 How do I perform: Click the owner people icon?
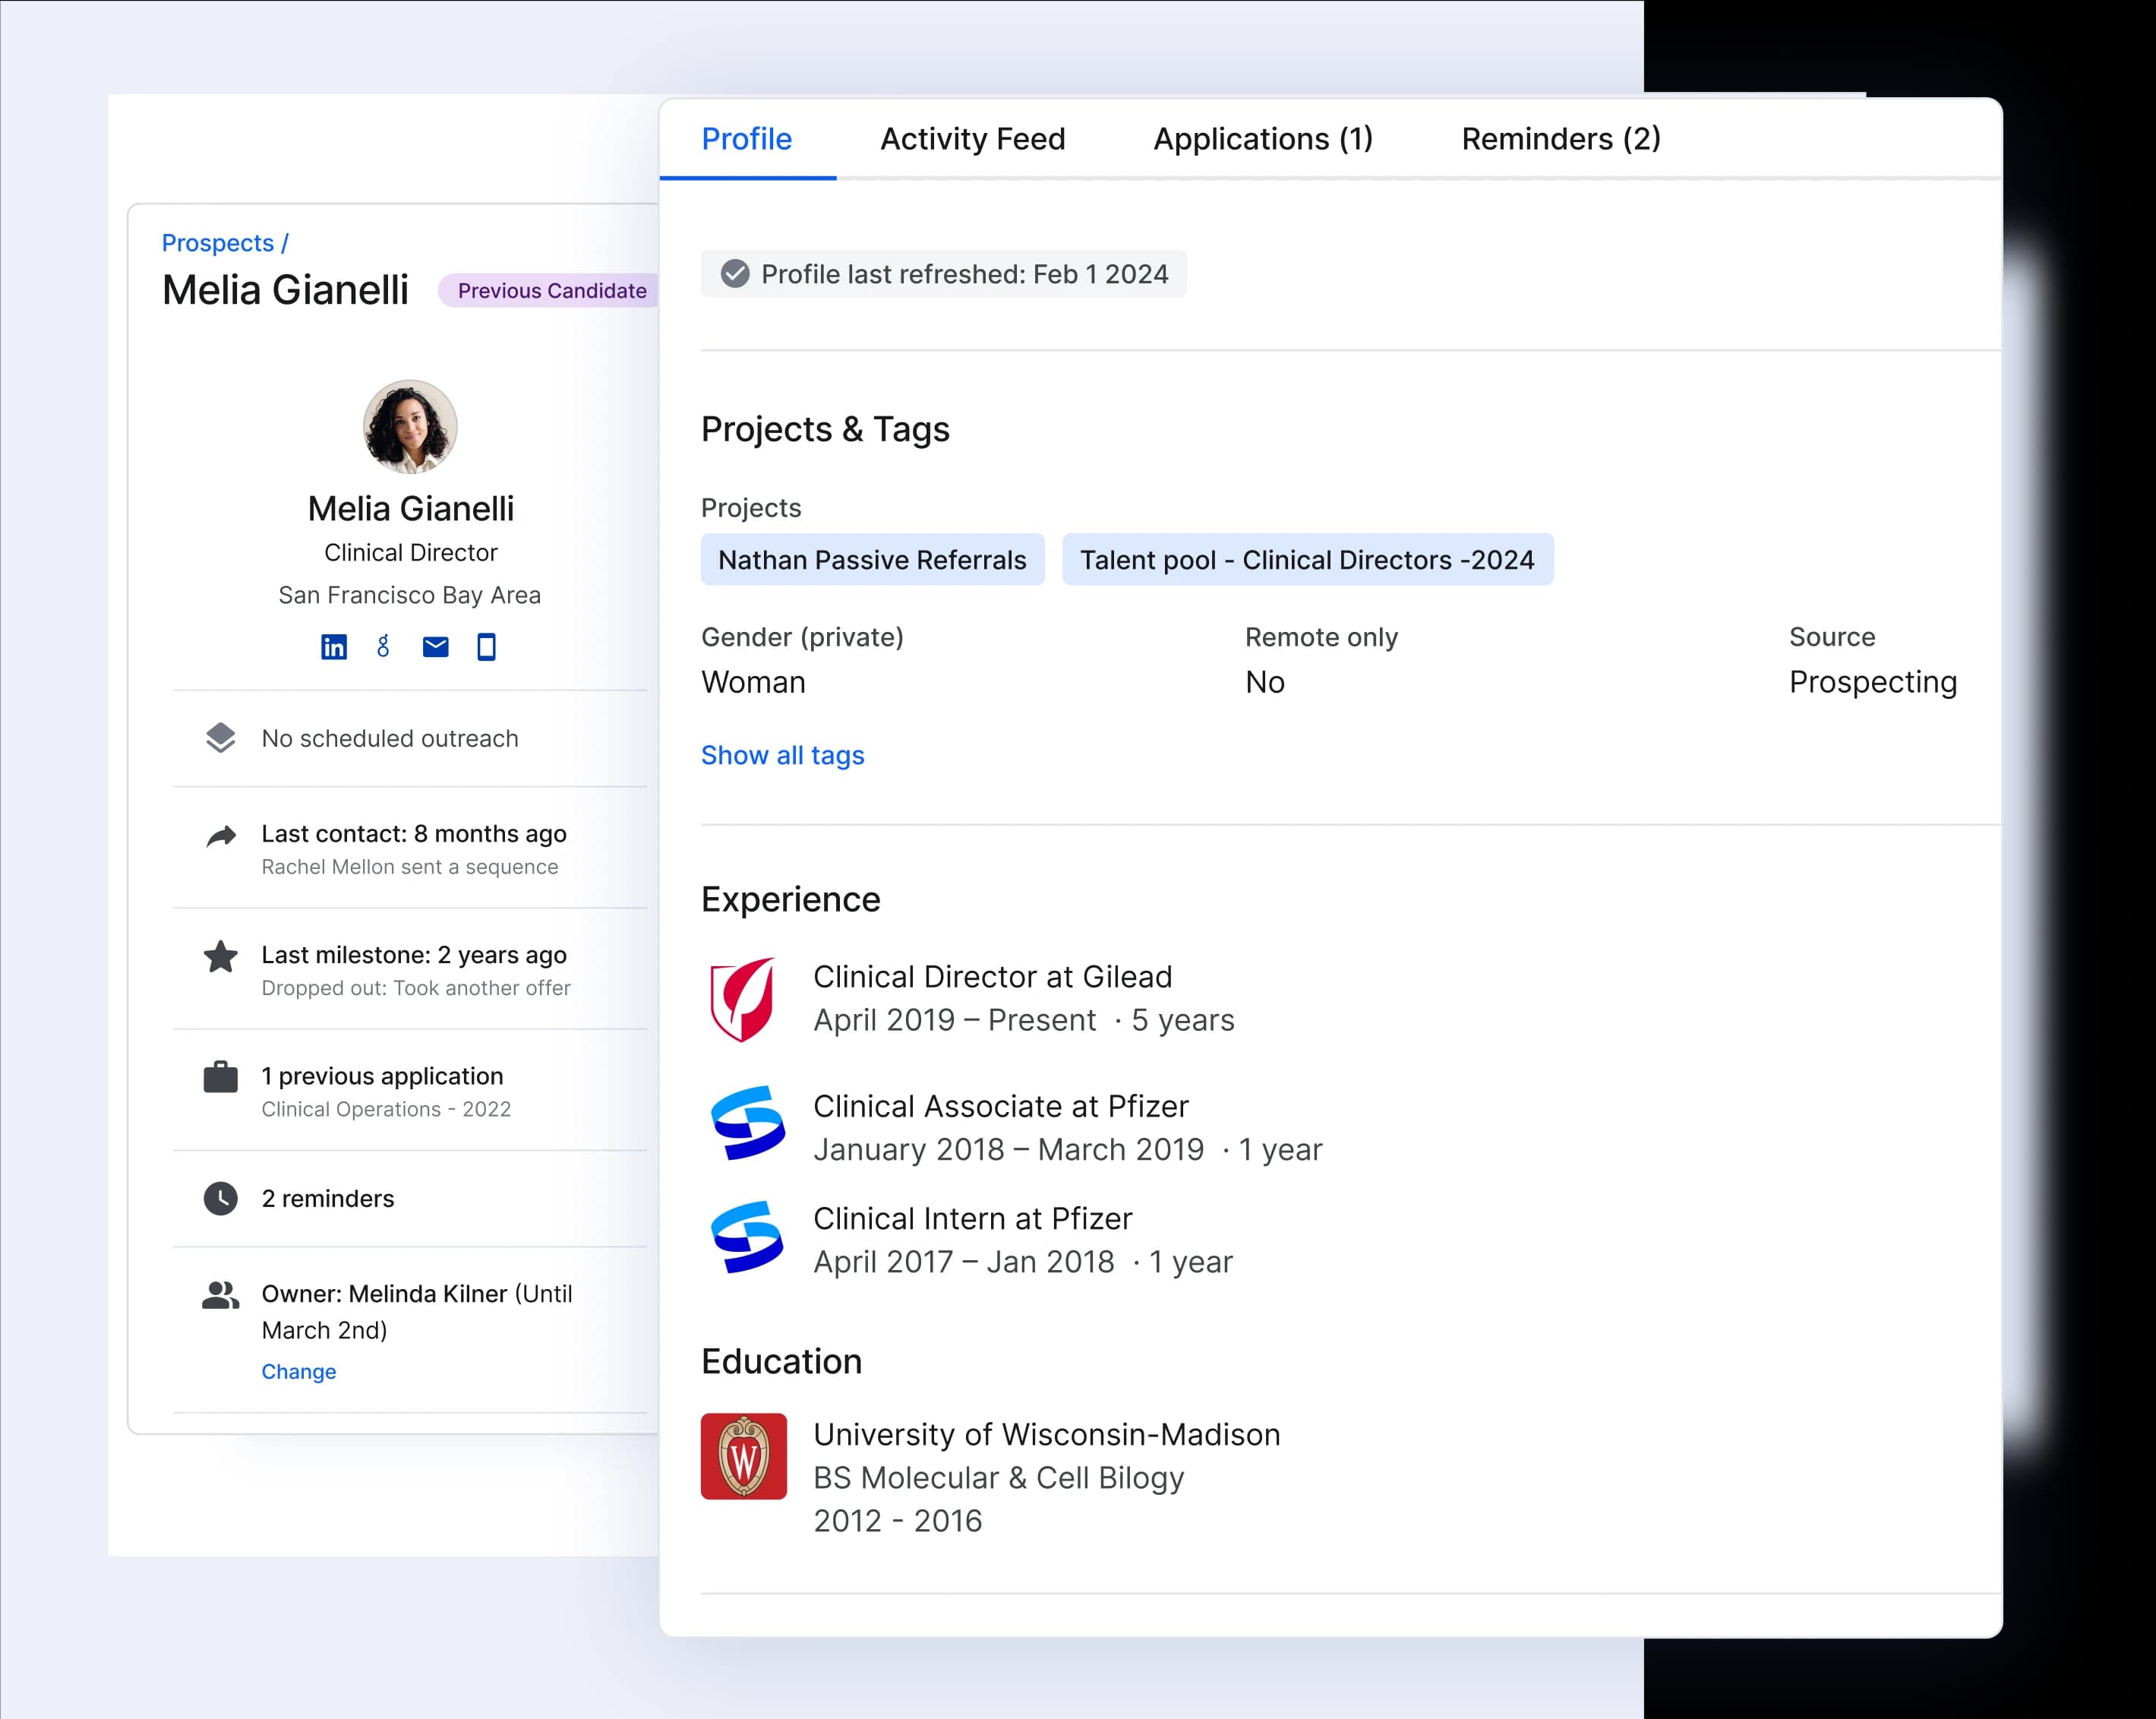click(220, 1295)
